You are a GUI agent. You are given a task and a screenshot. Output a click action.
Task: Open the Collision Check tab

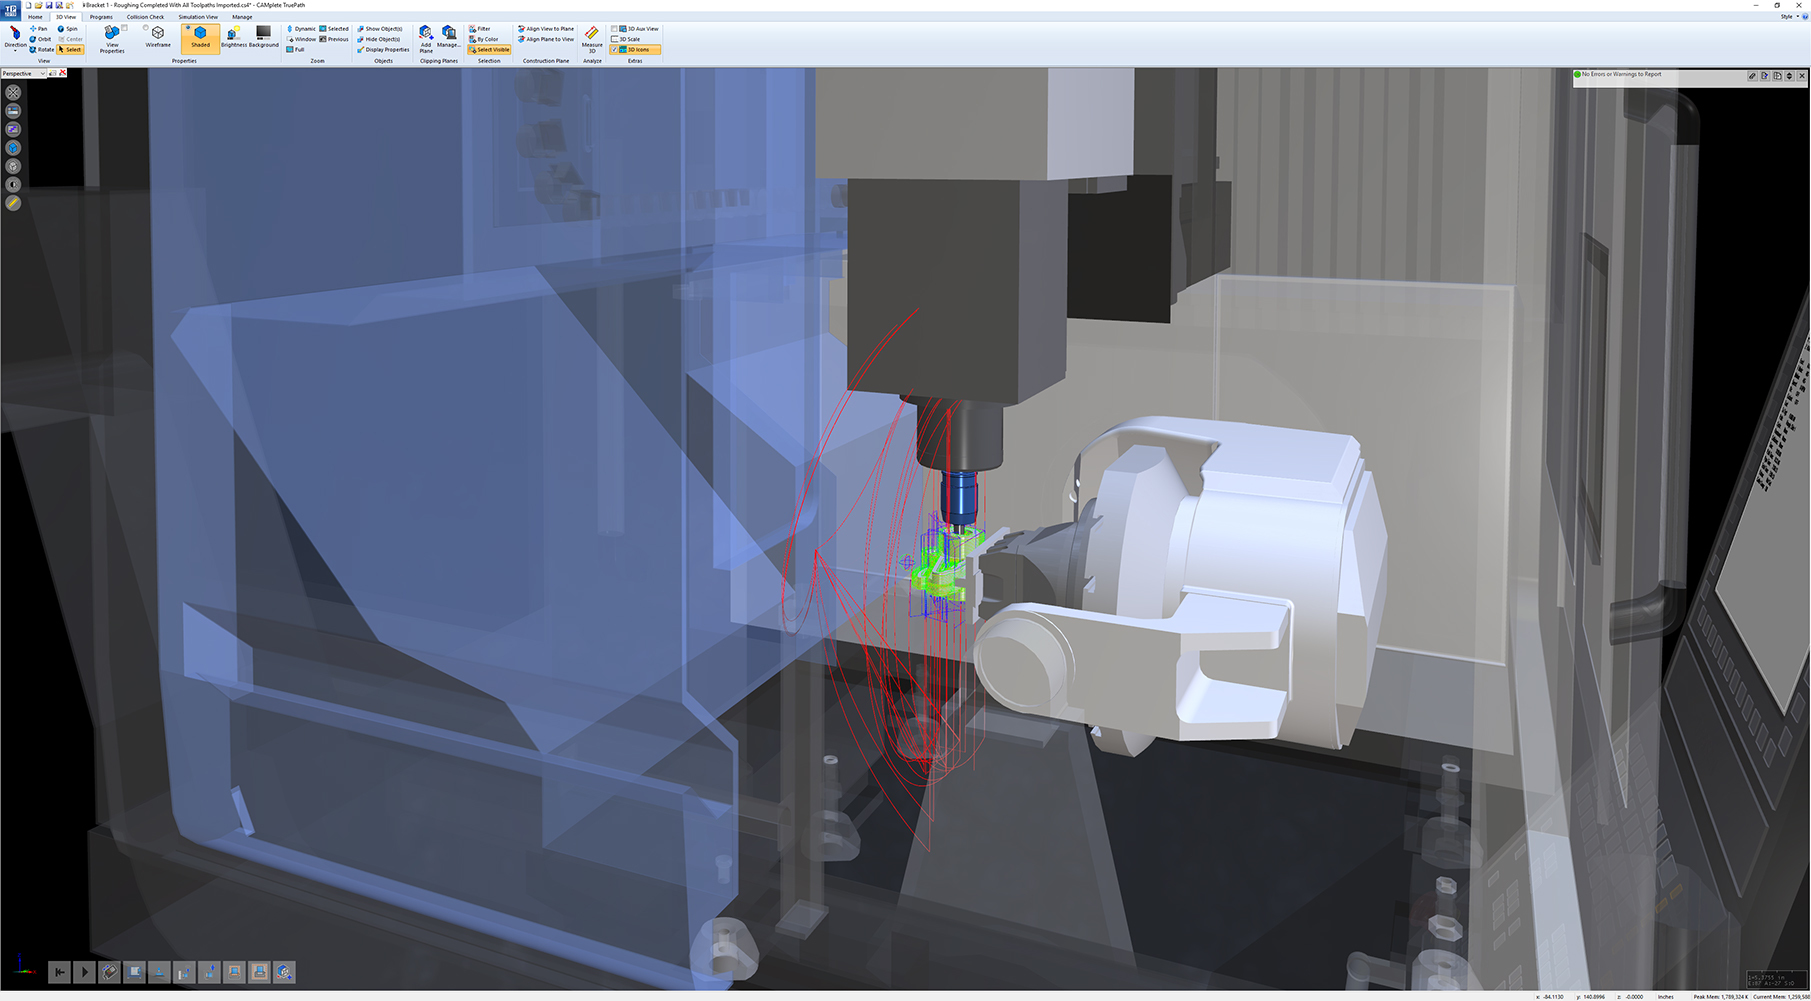145,17
